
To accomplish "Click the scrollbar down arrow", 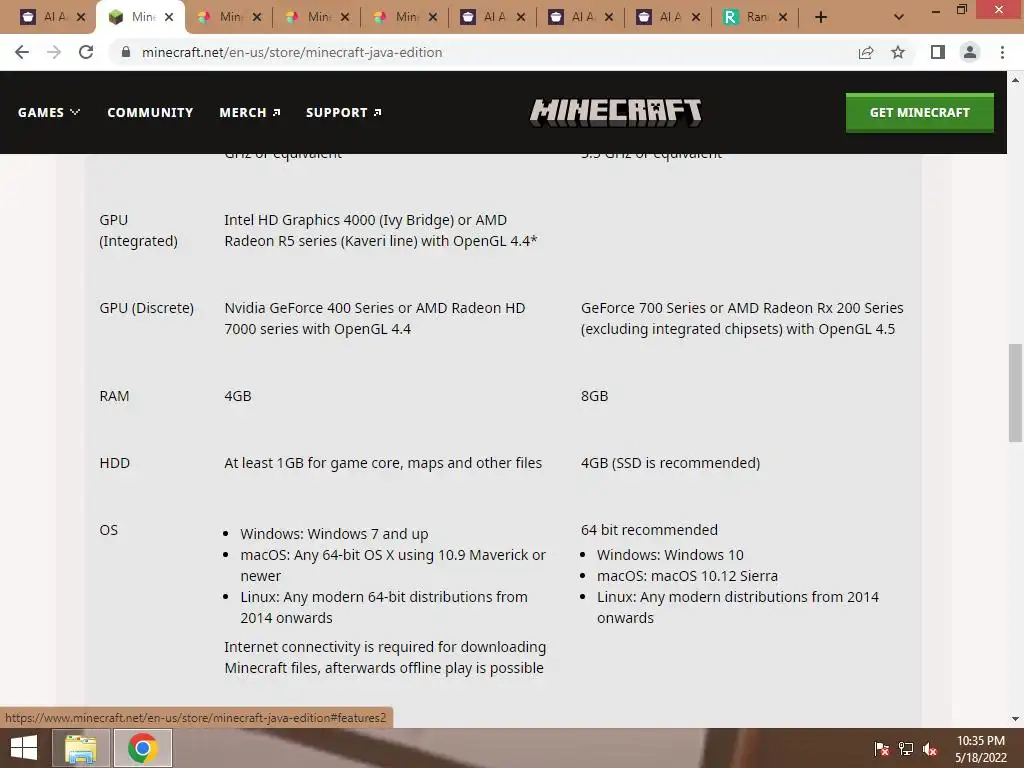I will (1015, 718).
